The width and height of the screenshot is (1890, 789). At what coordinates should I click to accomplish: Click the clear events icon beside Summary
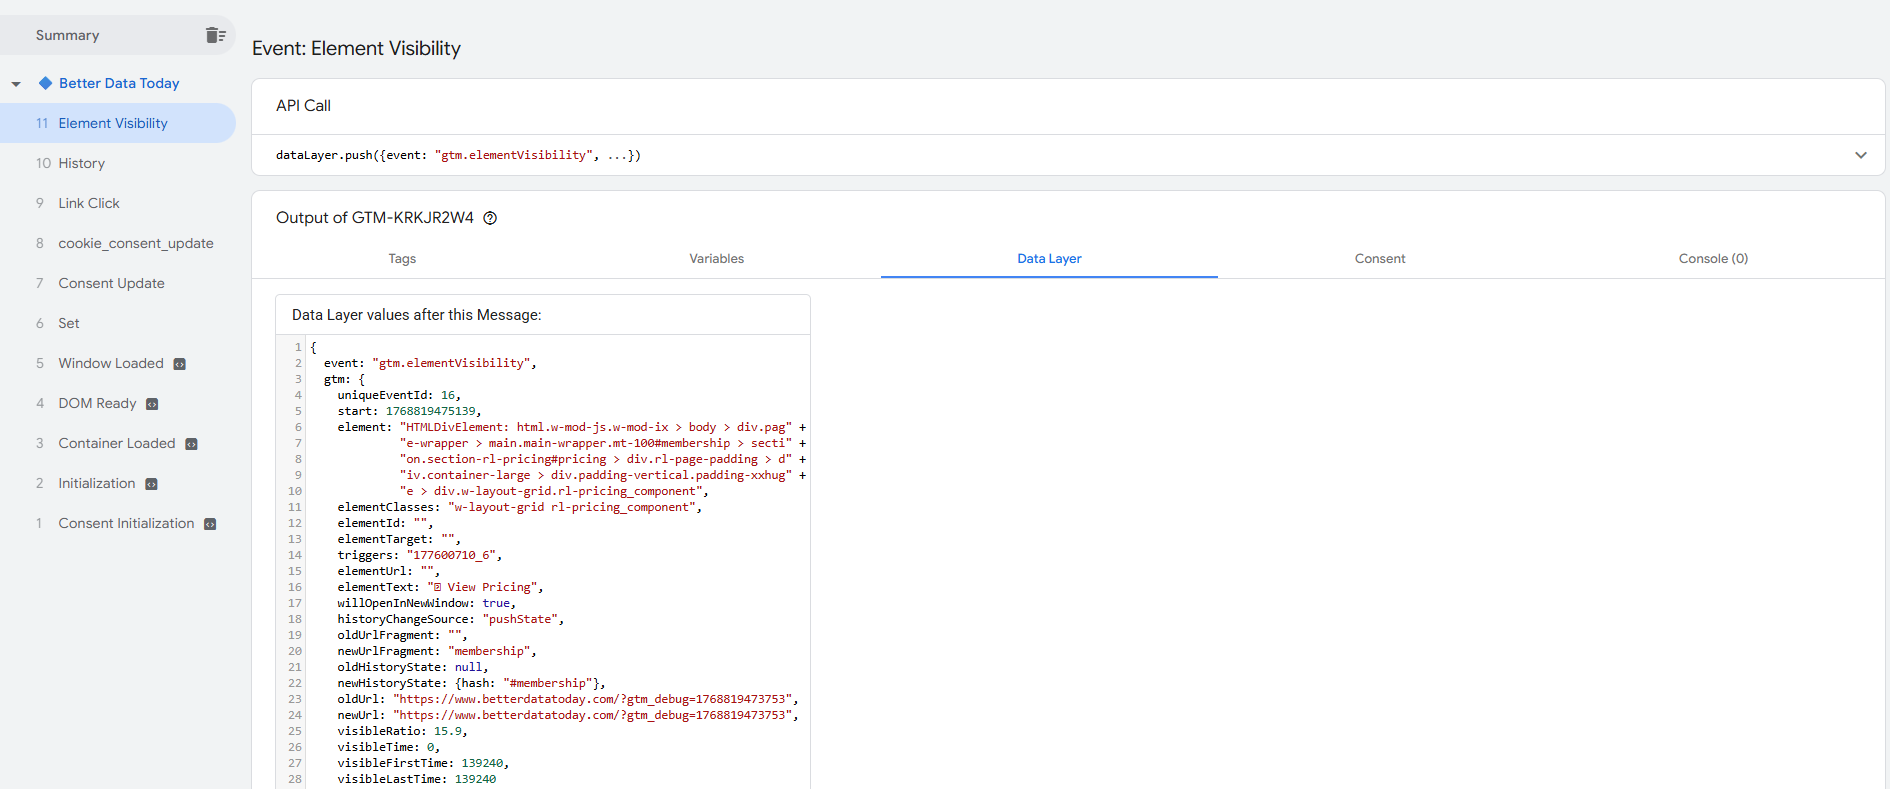pyautogui.click(x=215, y=35)
